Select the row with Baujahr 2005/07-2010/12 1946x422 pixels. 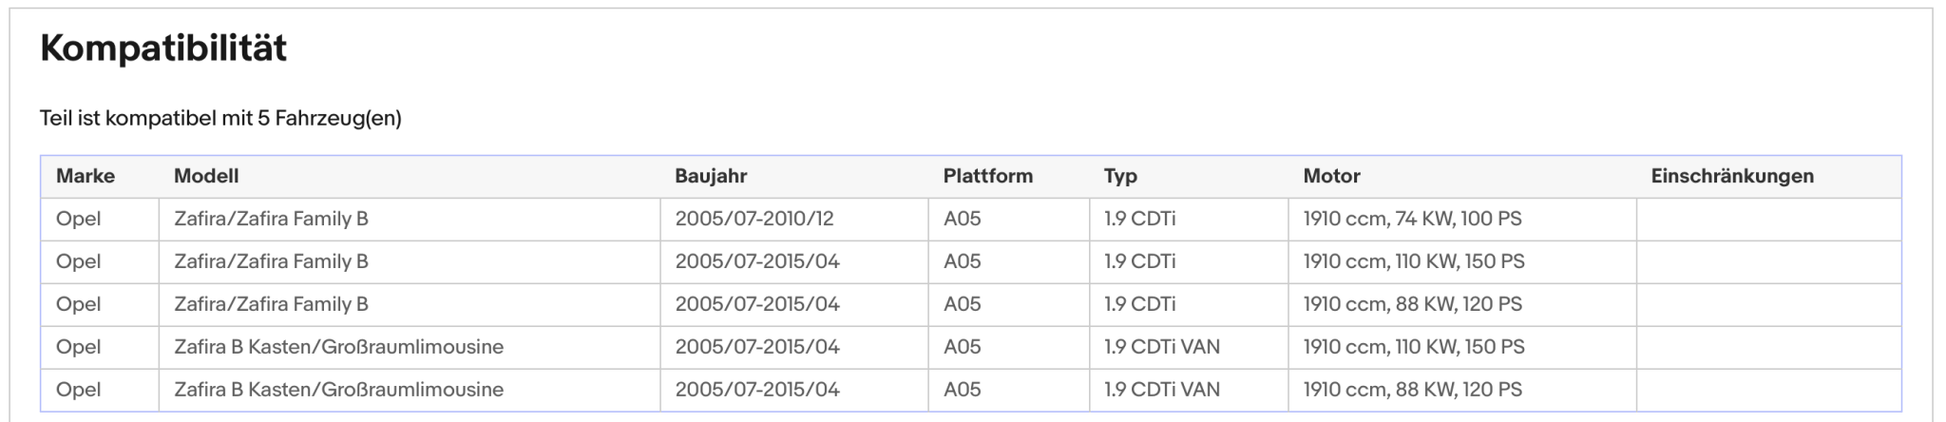tap(971, 219)
